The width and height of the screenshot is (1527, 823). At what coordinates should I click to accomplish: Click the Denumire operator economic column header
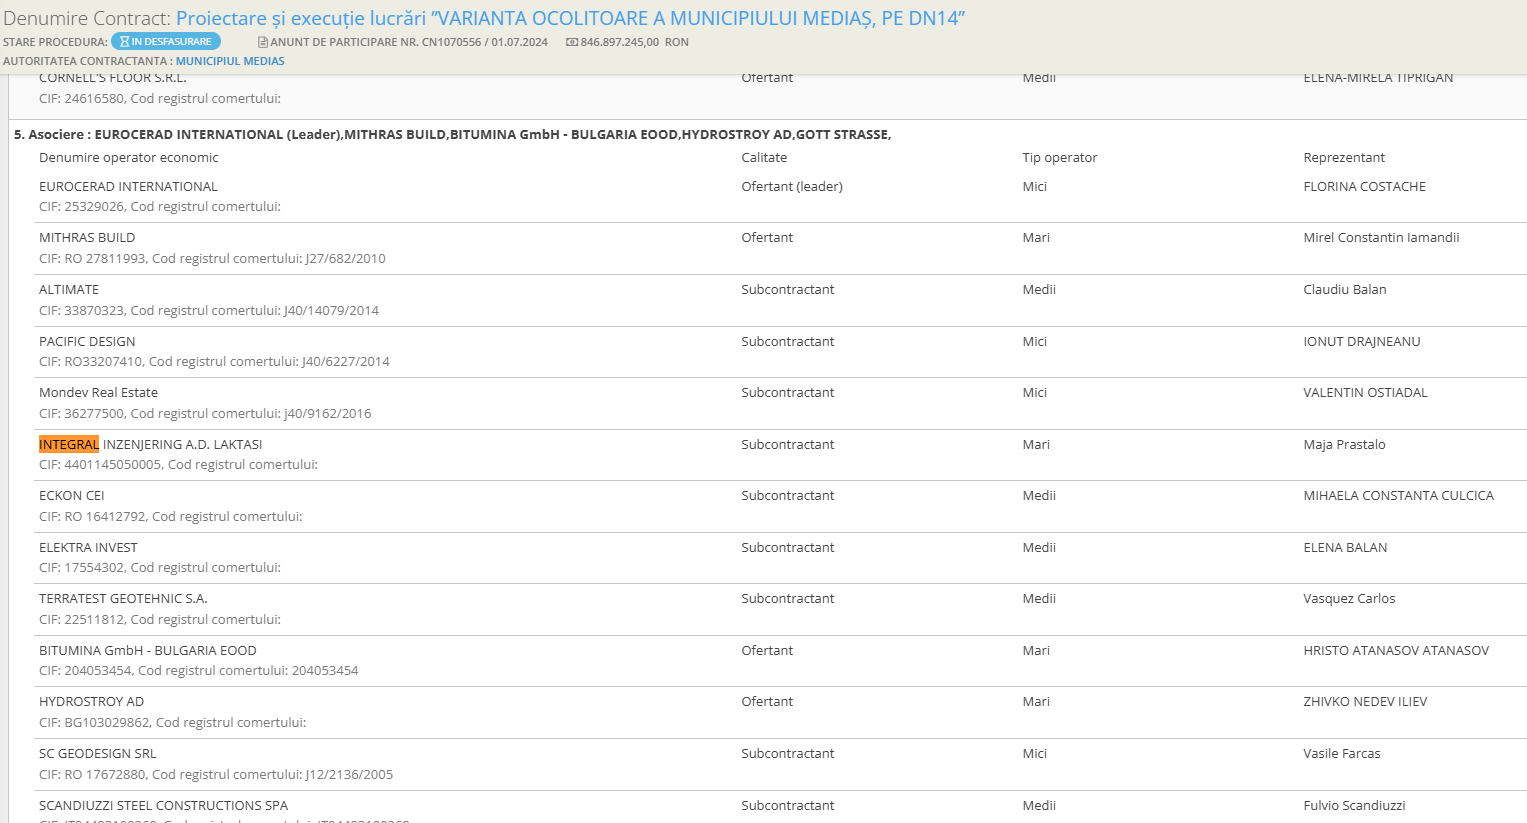pos(128,157)
